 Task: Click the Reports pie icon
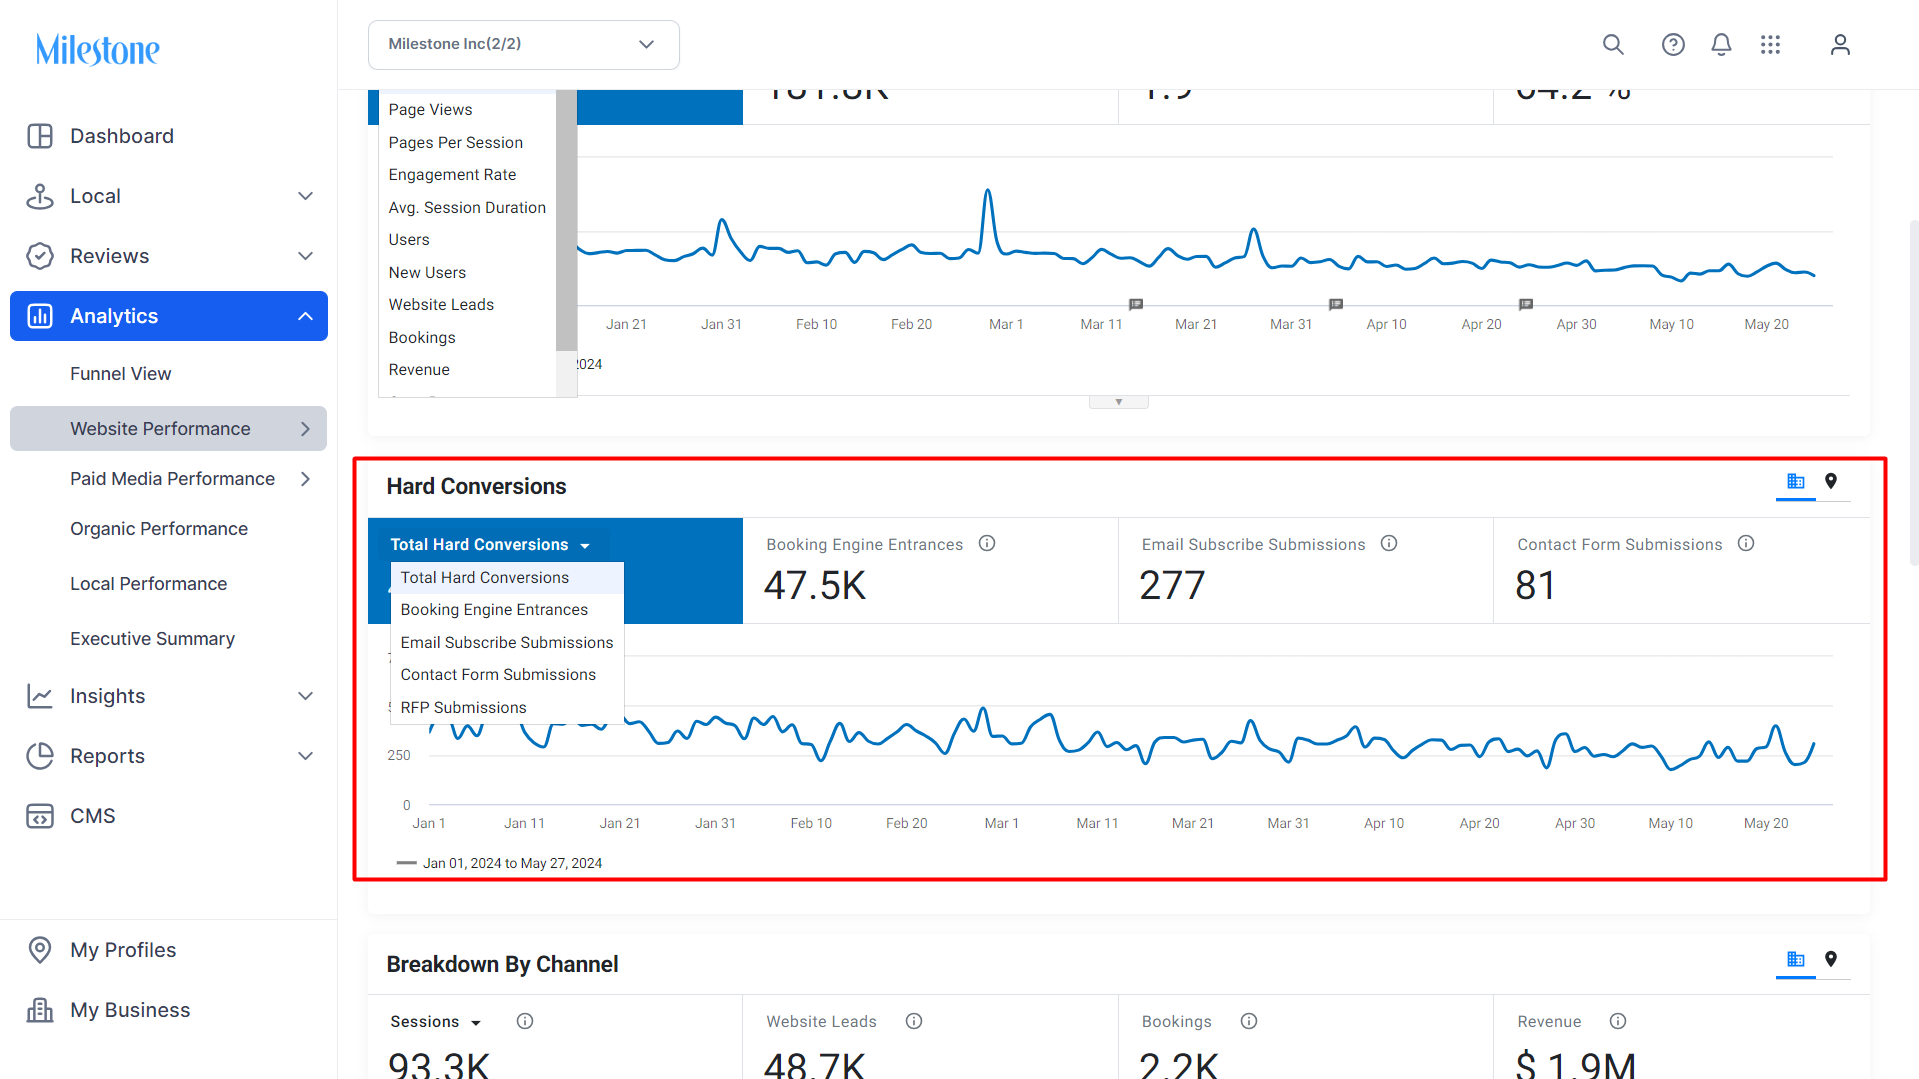[40, 756]
